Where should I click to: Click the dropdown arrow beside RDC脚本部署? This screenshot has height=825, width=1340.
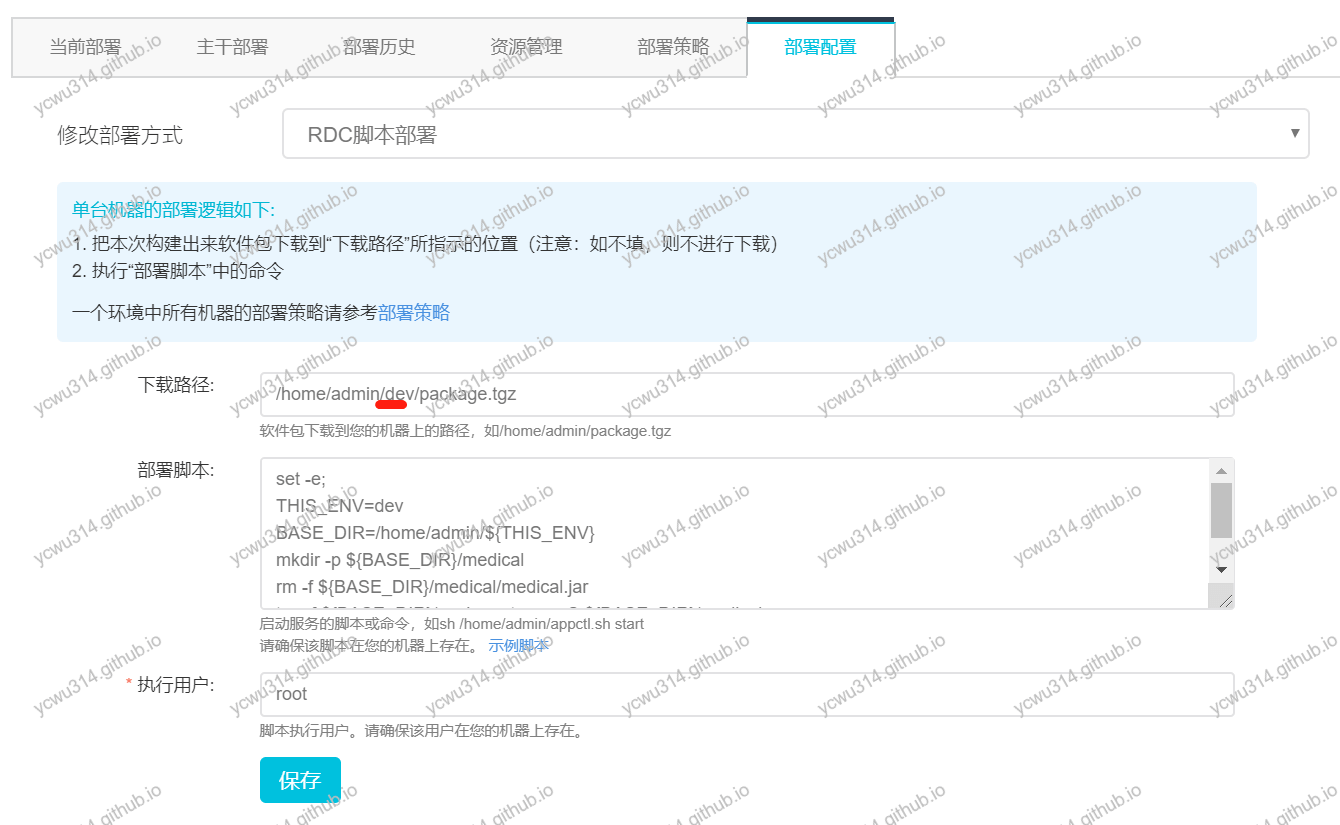tap(1296, 133)
